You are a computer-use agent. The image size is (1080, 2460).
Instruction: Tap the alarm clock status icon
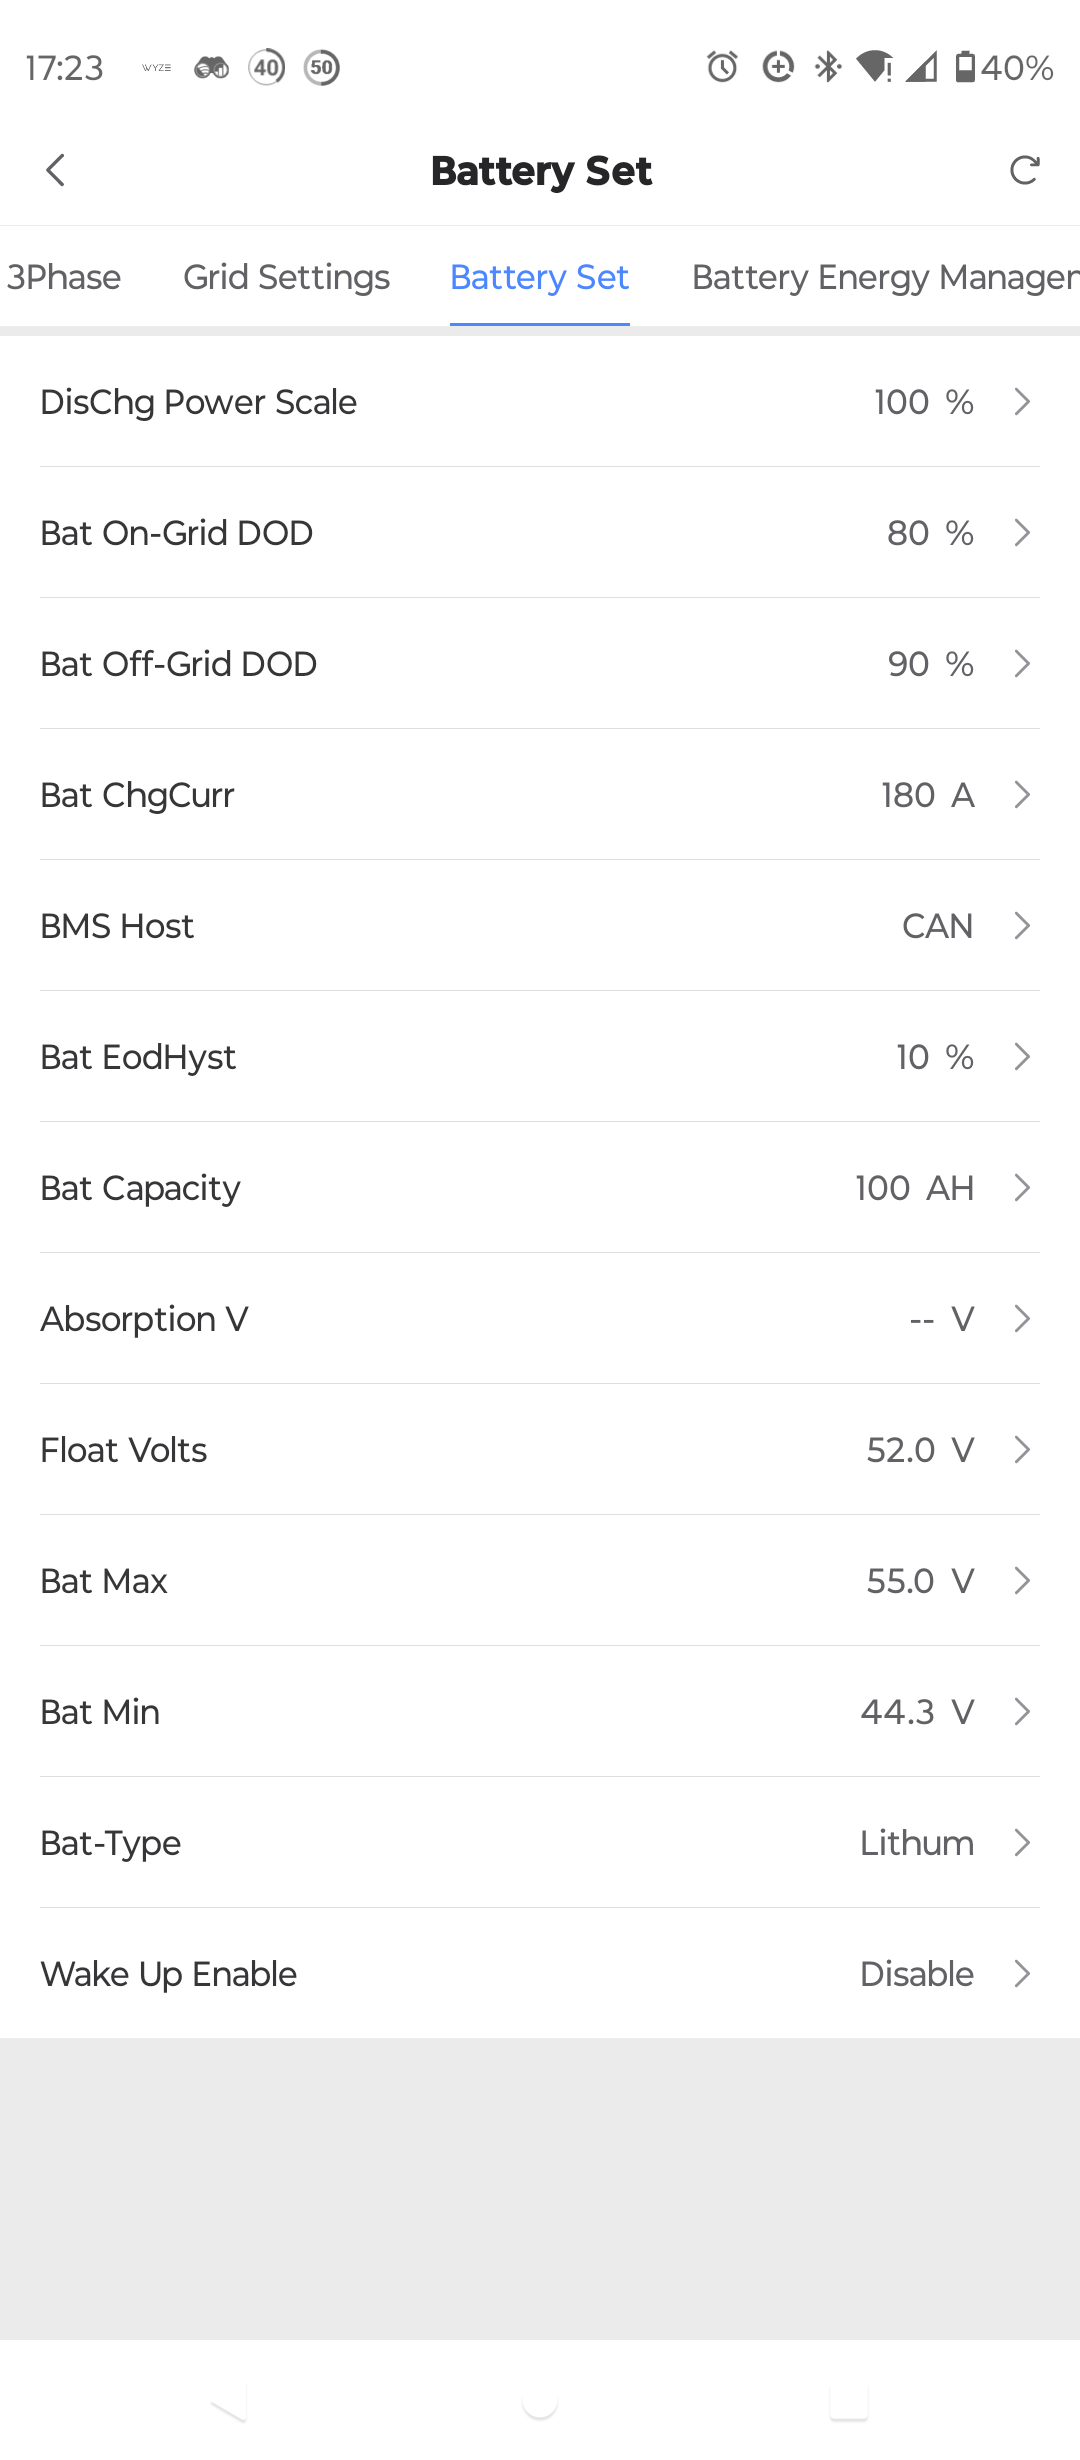(x=722, y=67)
